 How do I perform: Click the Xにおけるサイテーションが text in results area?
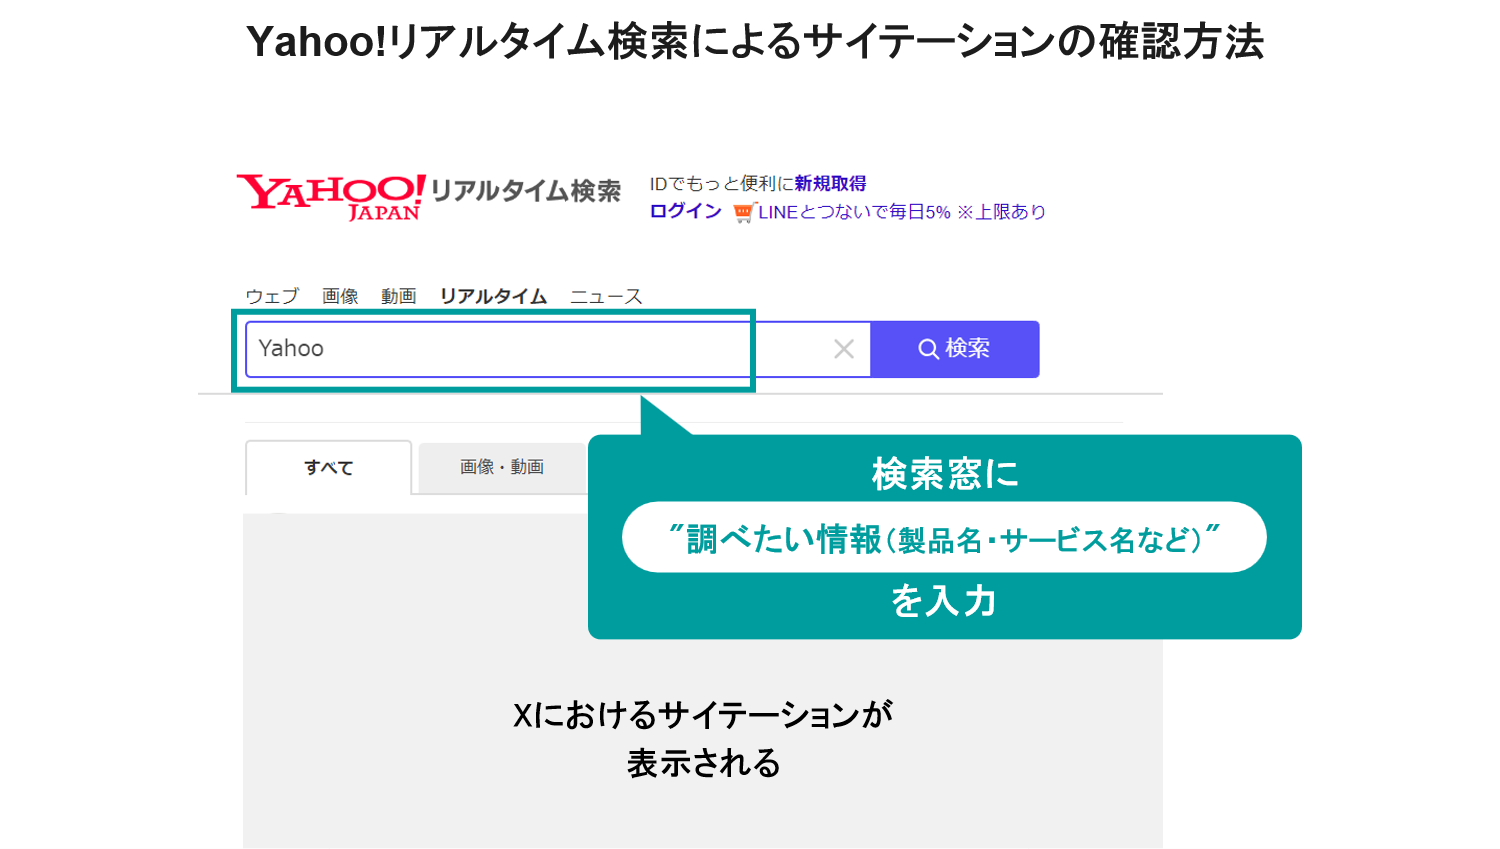point(703,714)
